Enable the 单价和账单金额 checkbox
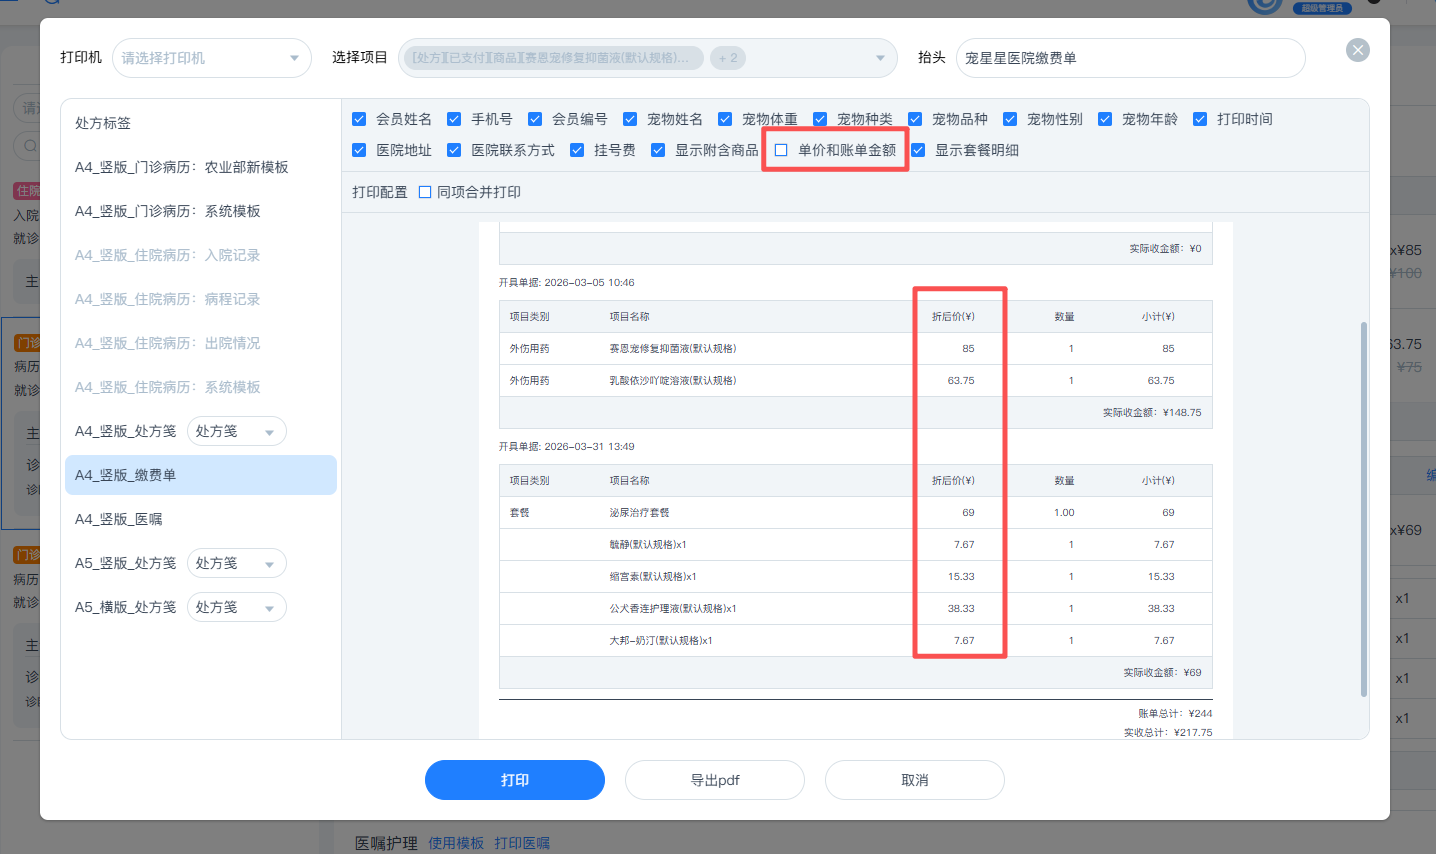The image size is (1436, 854). pyautogui.click(x=781, y=150)
